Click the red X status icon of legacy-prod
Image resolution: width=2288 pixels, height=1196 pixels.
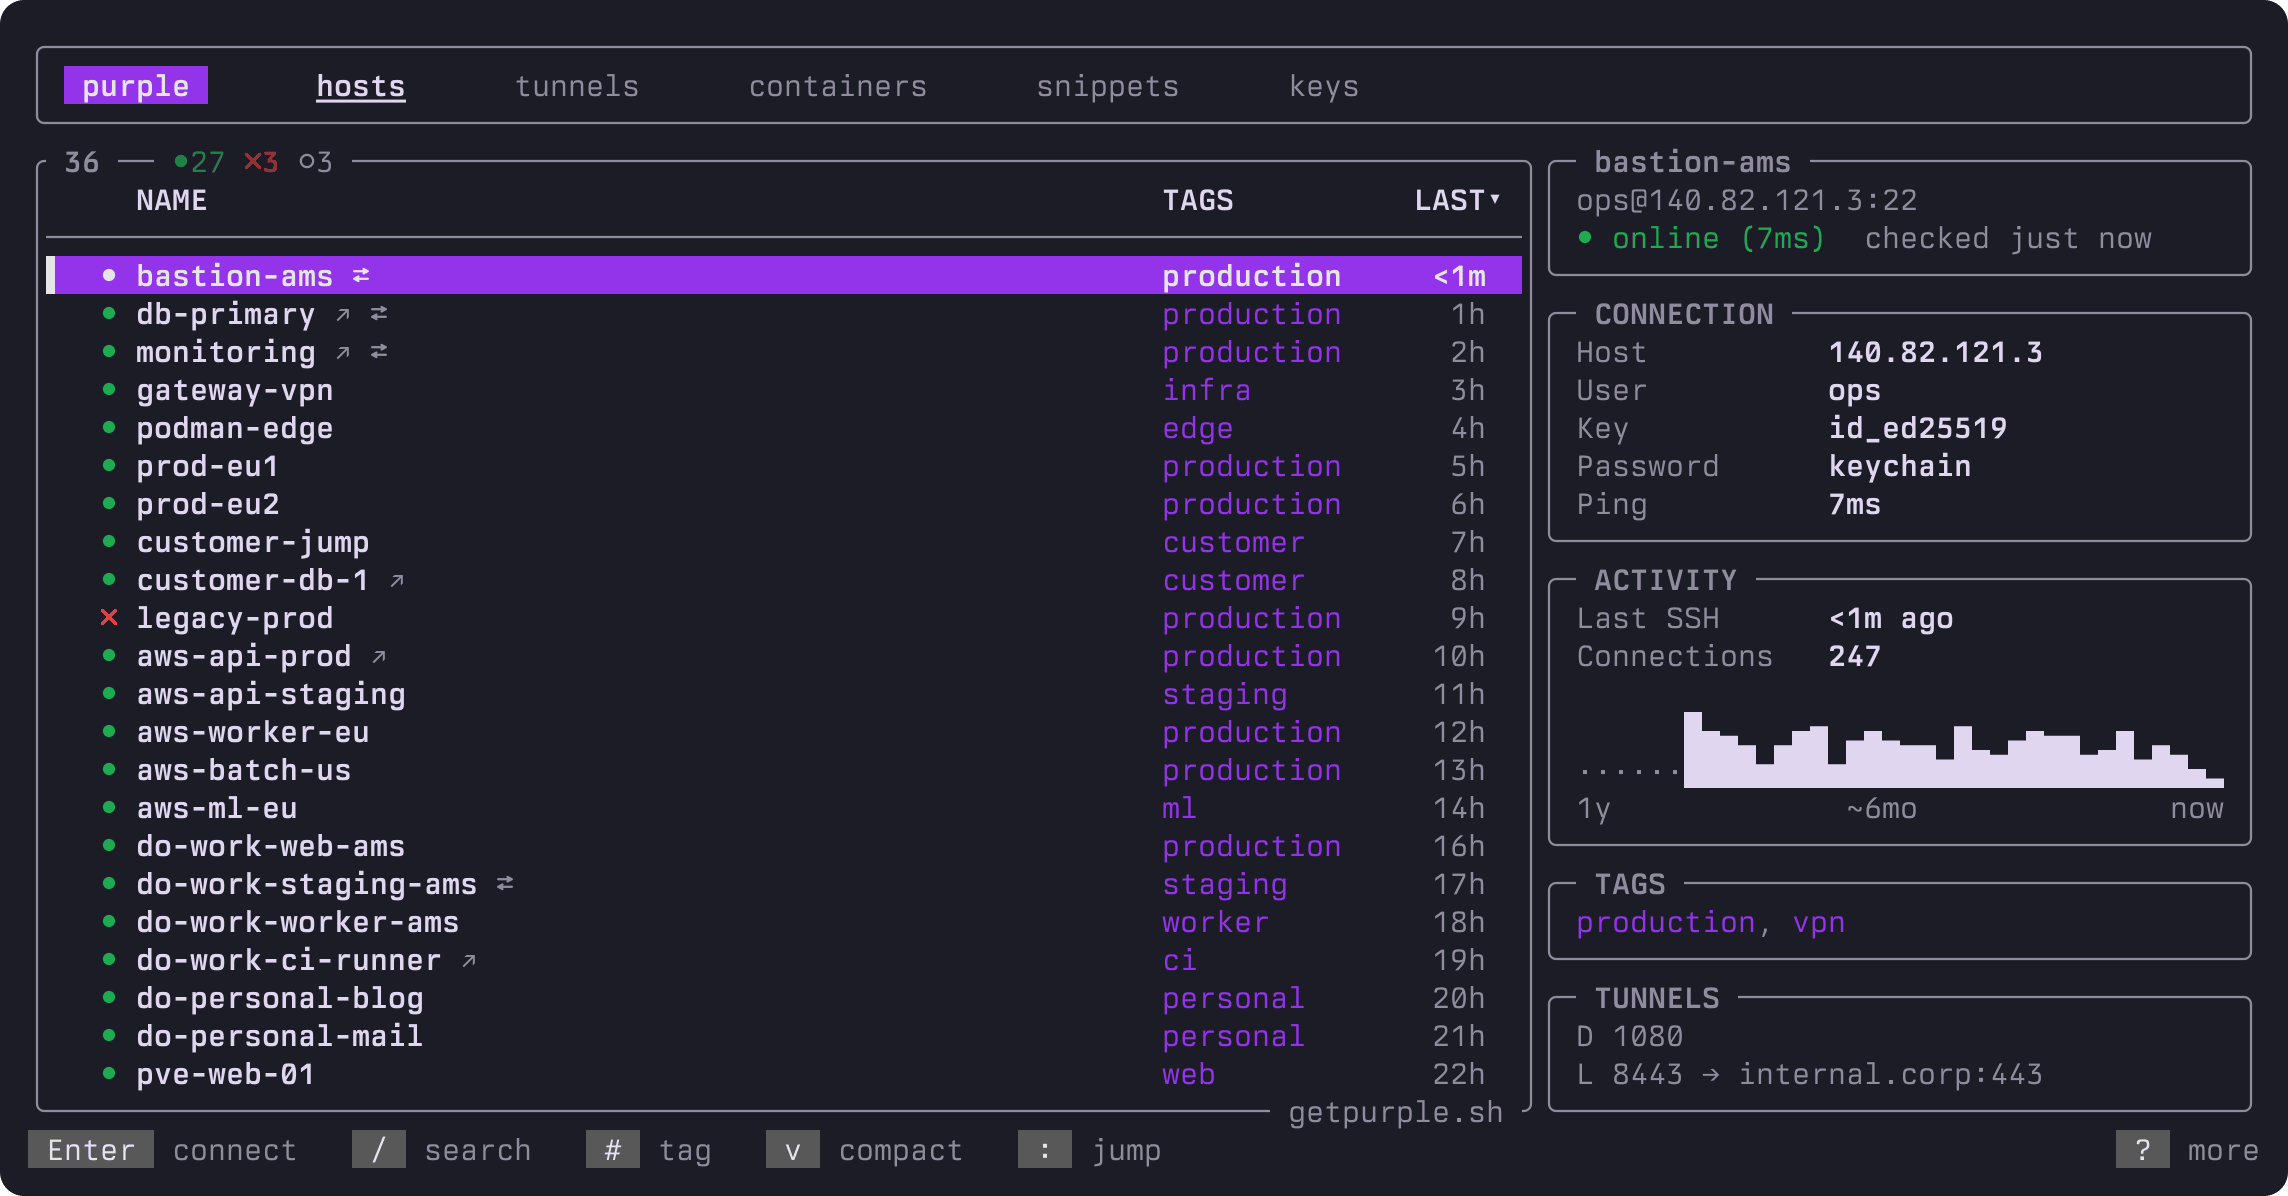[x=109, y=618]
